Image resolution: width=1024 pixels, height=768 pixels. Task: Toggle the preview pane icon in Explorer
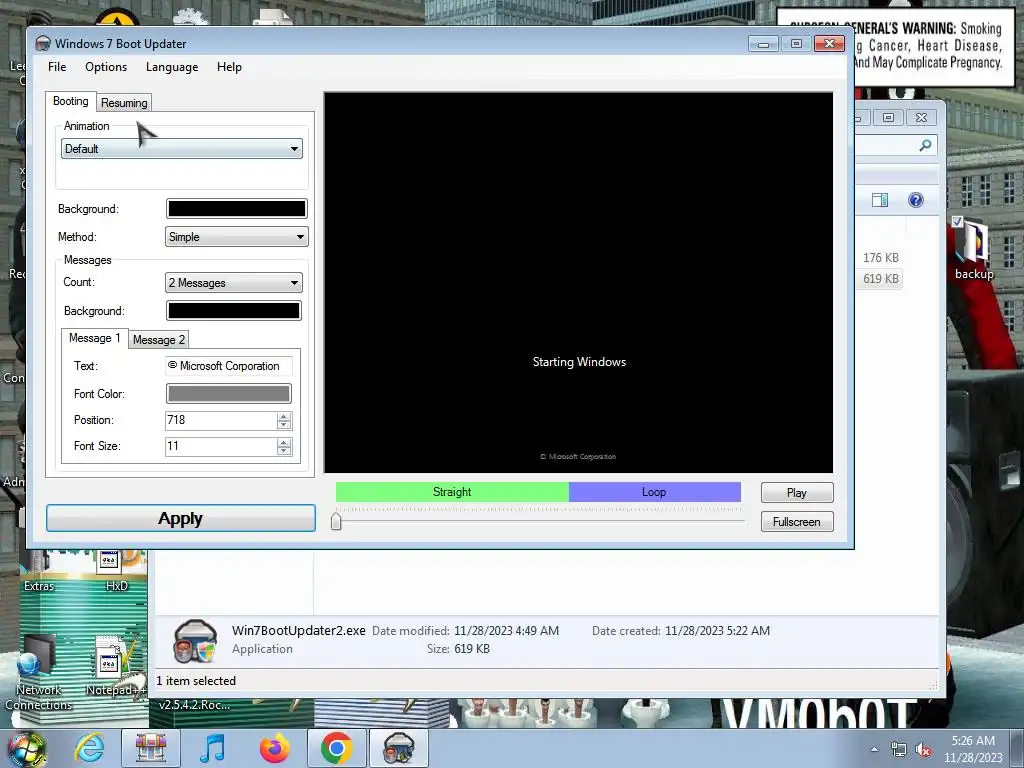(880, 200)
